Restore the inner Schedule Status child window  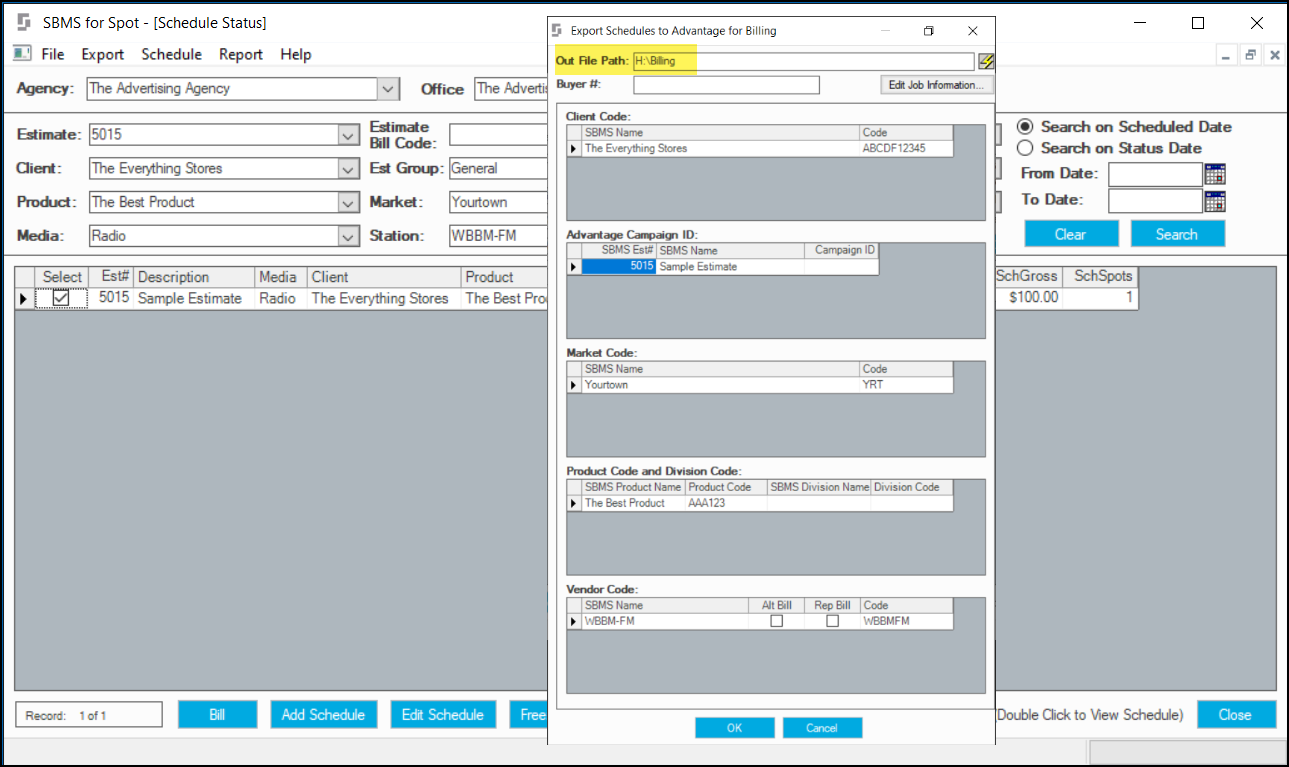pos(1251,56)
